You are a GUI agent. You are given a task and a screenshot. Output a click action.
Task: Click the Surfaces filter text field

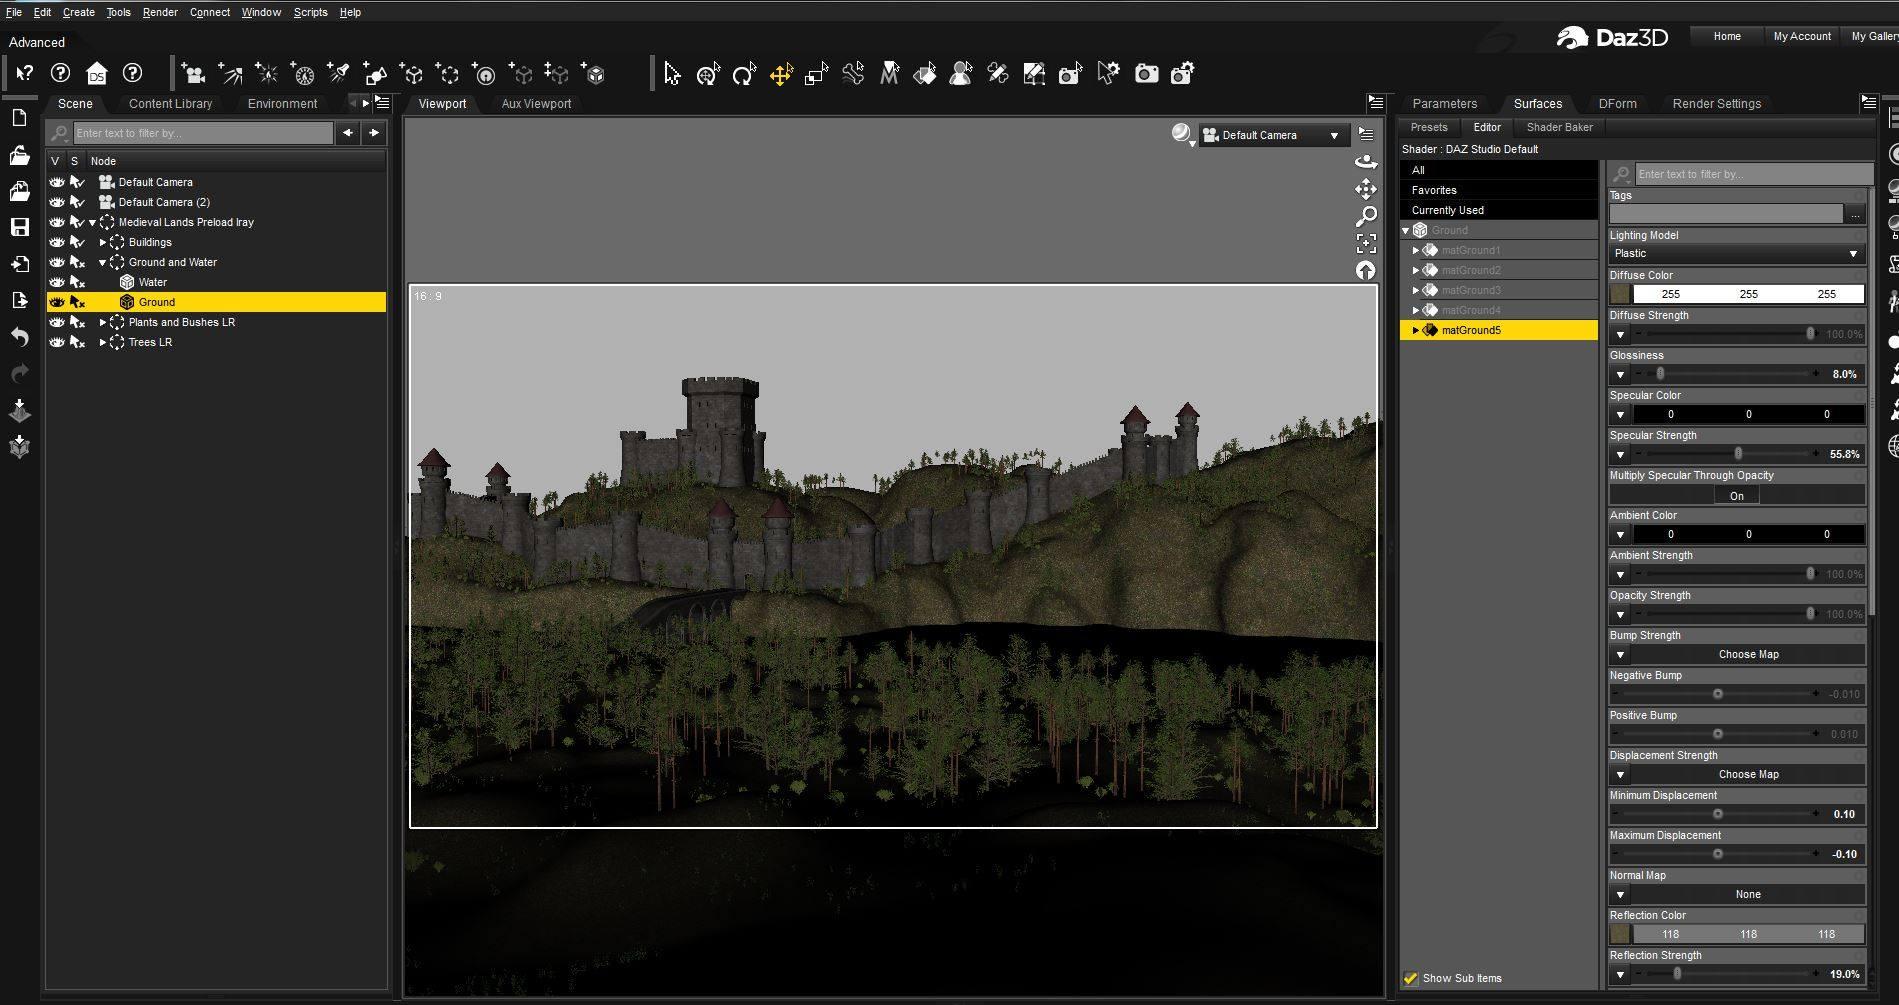[x=1752, y=174]
